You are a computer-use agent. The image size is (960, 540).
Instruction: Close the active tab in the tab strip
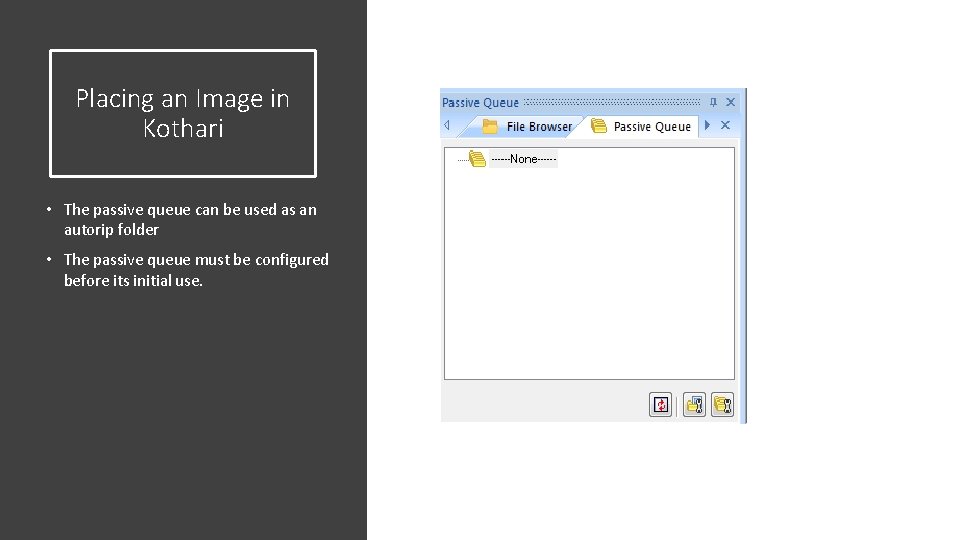[725, 126]
